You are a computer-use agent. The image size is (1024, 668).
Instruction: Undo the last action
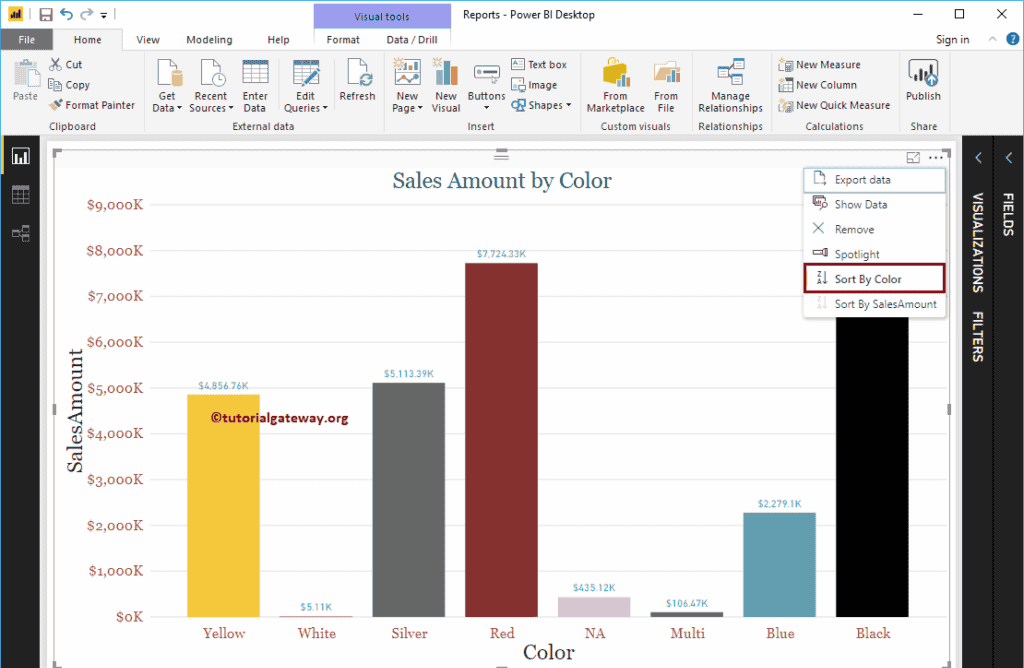click(67, 14)
